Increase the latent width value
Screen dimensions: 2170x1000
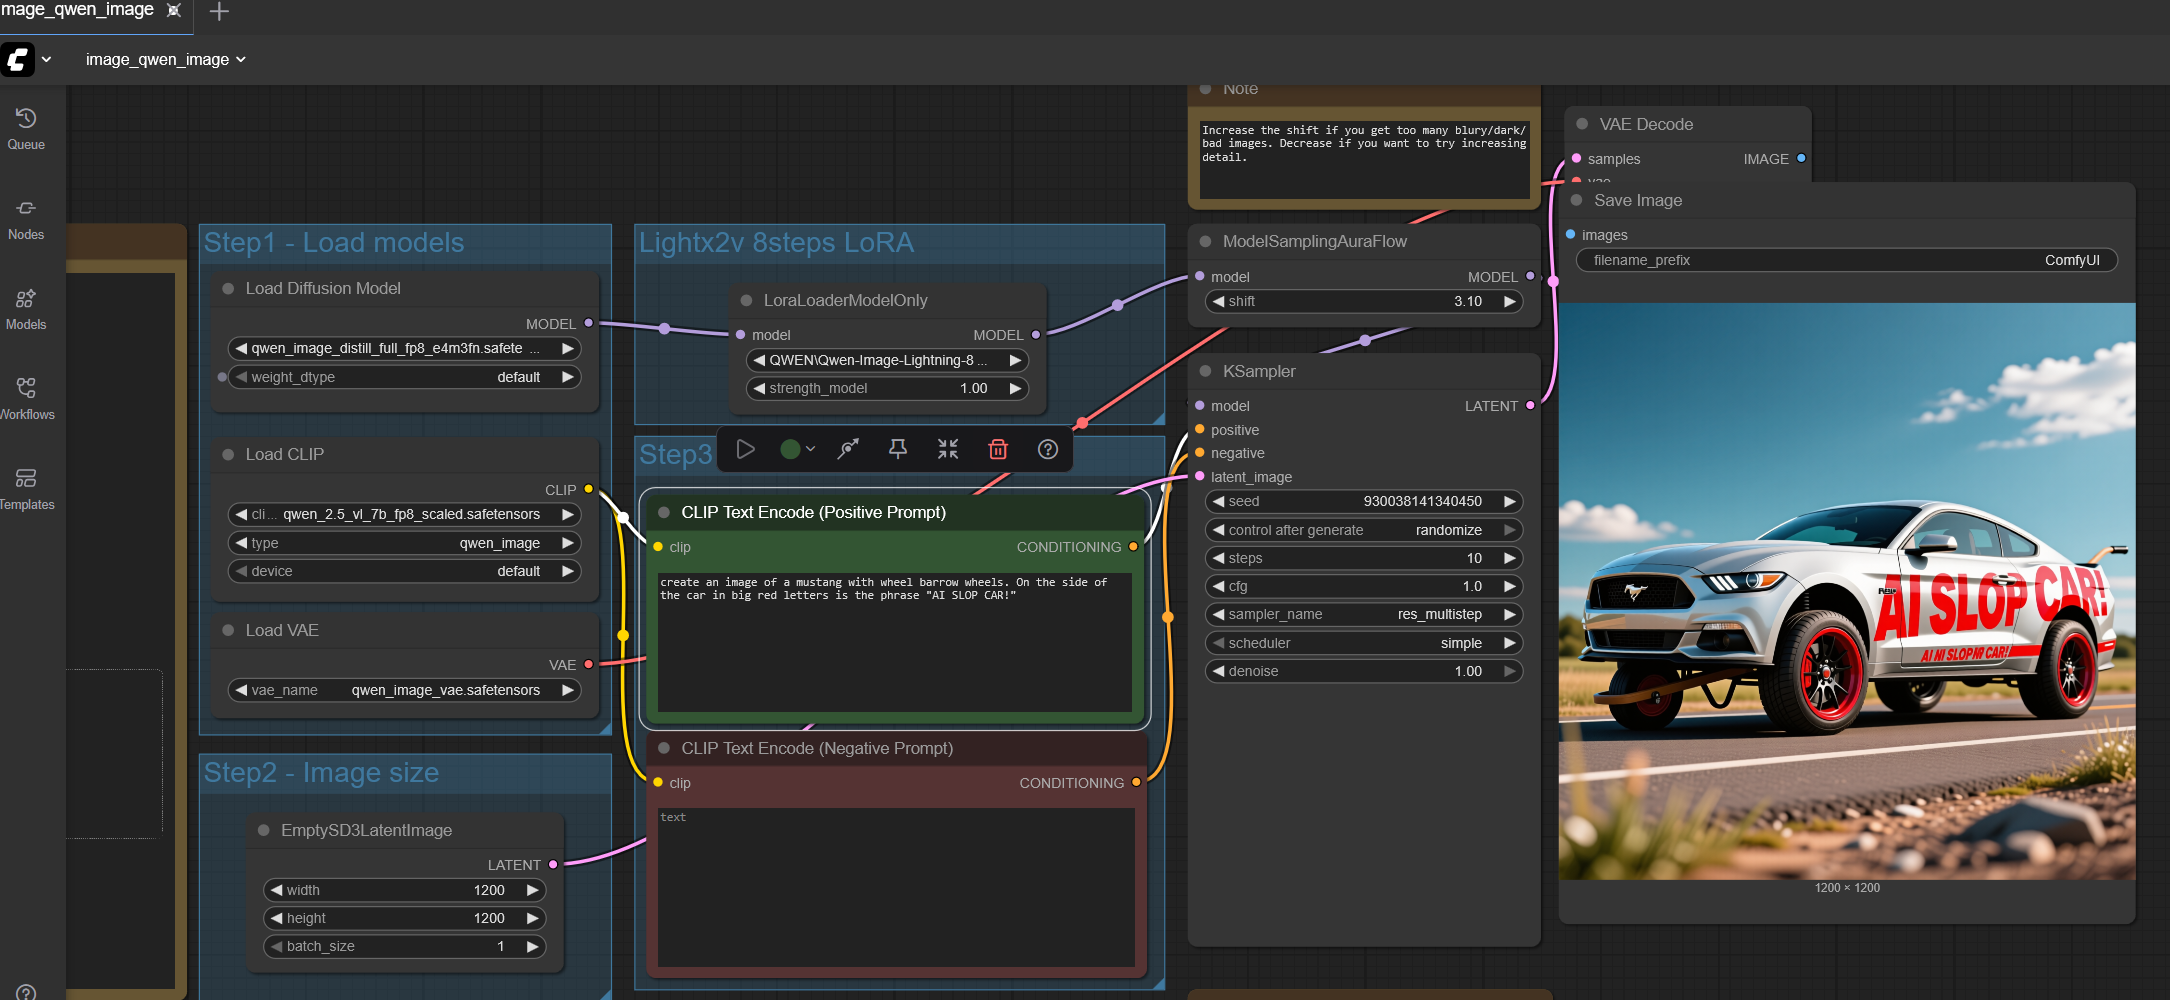point(533,890)
